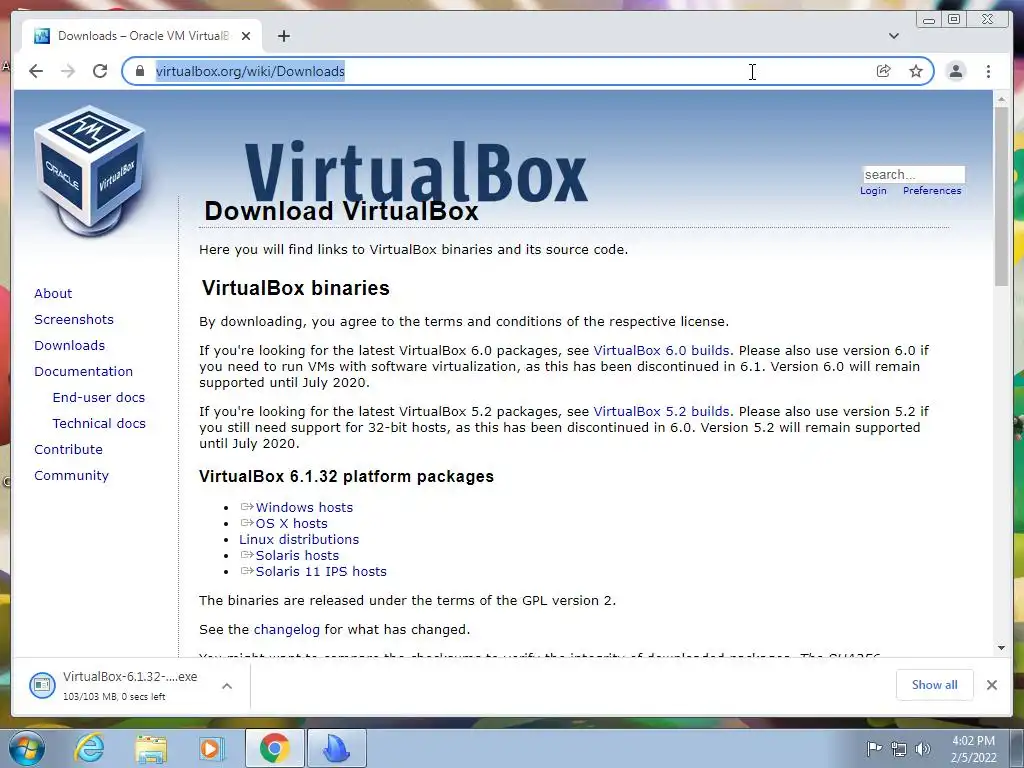The width and height of the screenshot is (1024, 768).
Task: Download the Solaris hosts package
Action: point(297,556)
